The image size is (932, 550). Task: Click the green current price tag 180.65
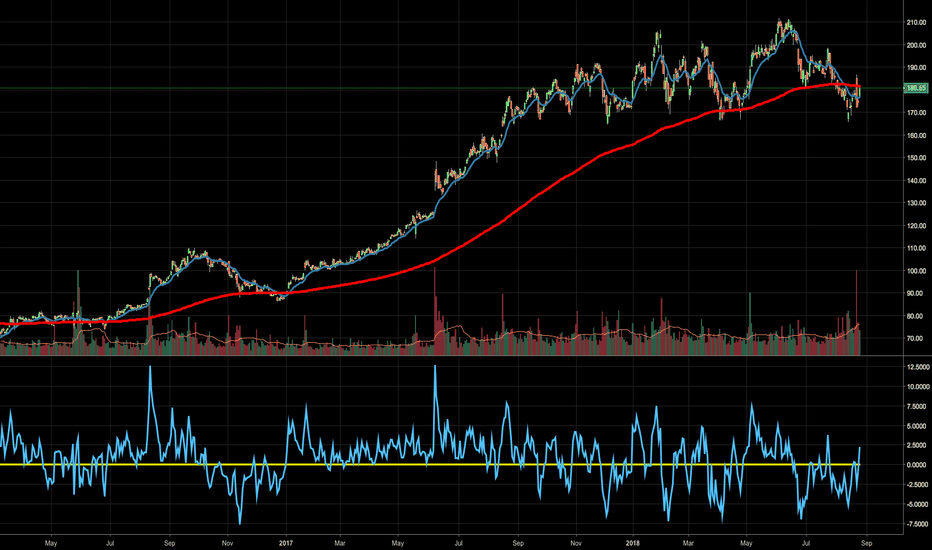click(x=915, y=88)
